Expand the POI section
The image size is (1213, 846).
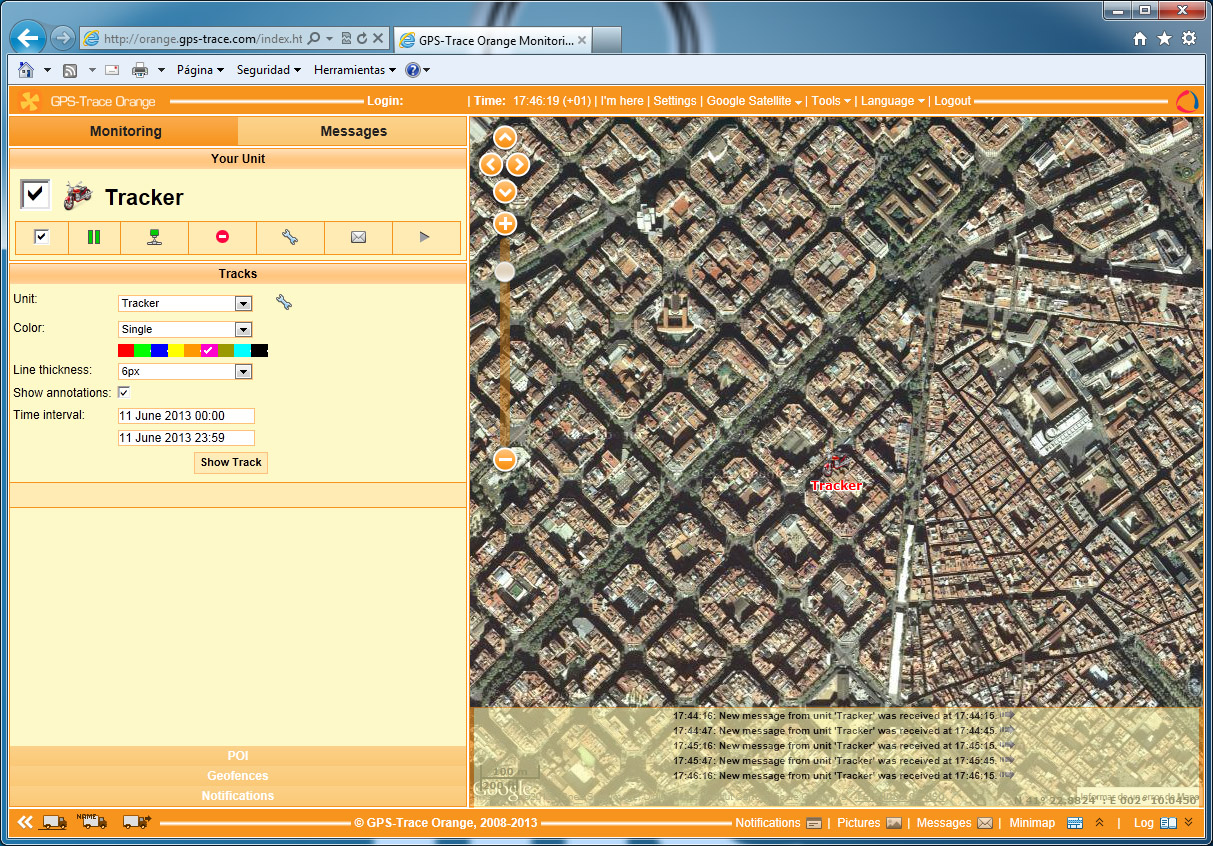point(238,756)
